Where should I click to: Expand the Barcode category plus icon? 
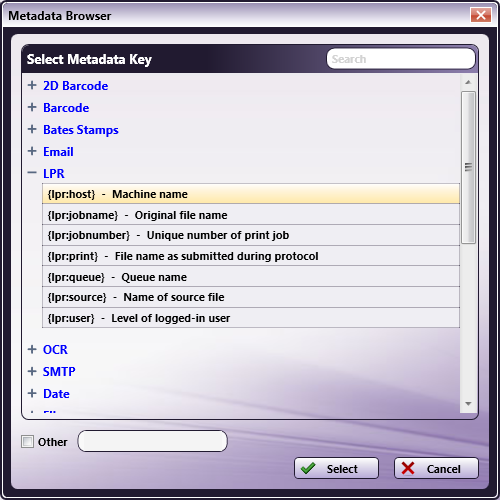tap(32, 107)
